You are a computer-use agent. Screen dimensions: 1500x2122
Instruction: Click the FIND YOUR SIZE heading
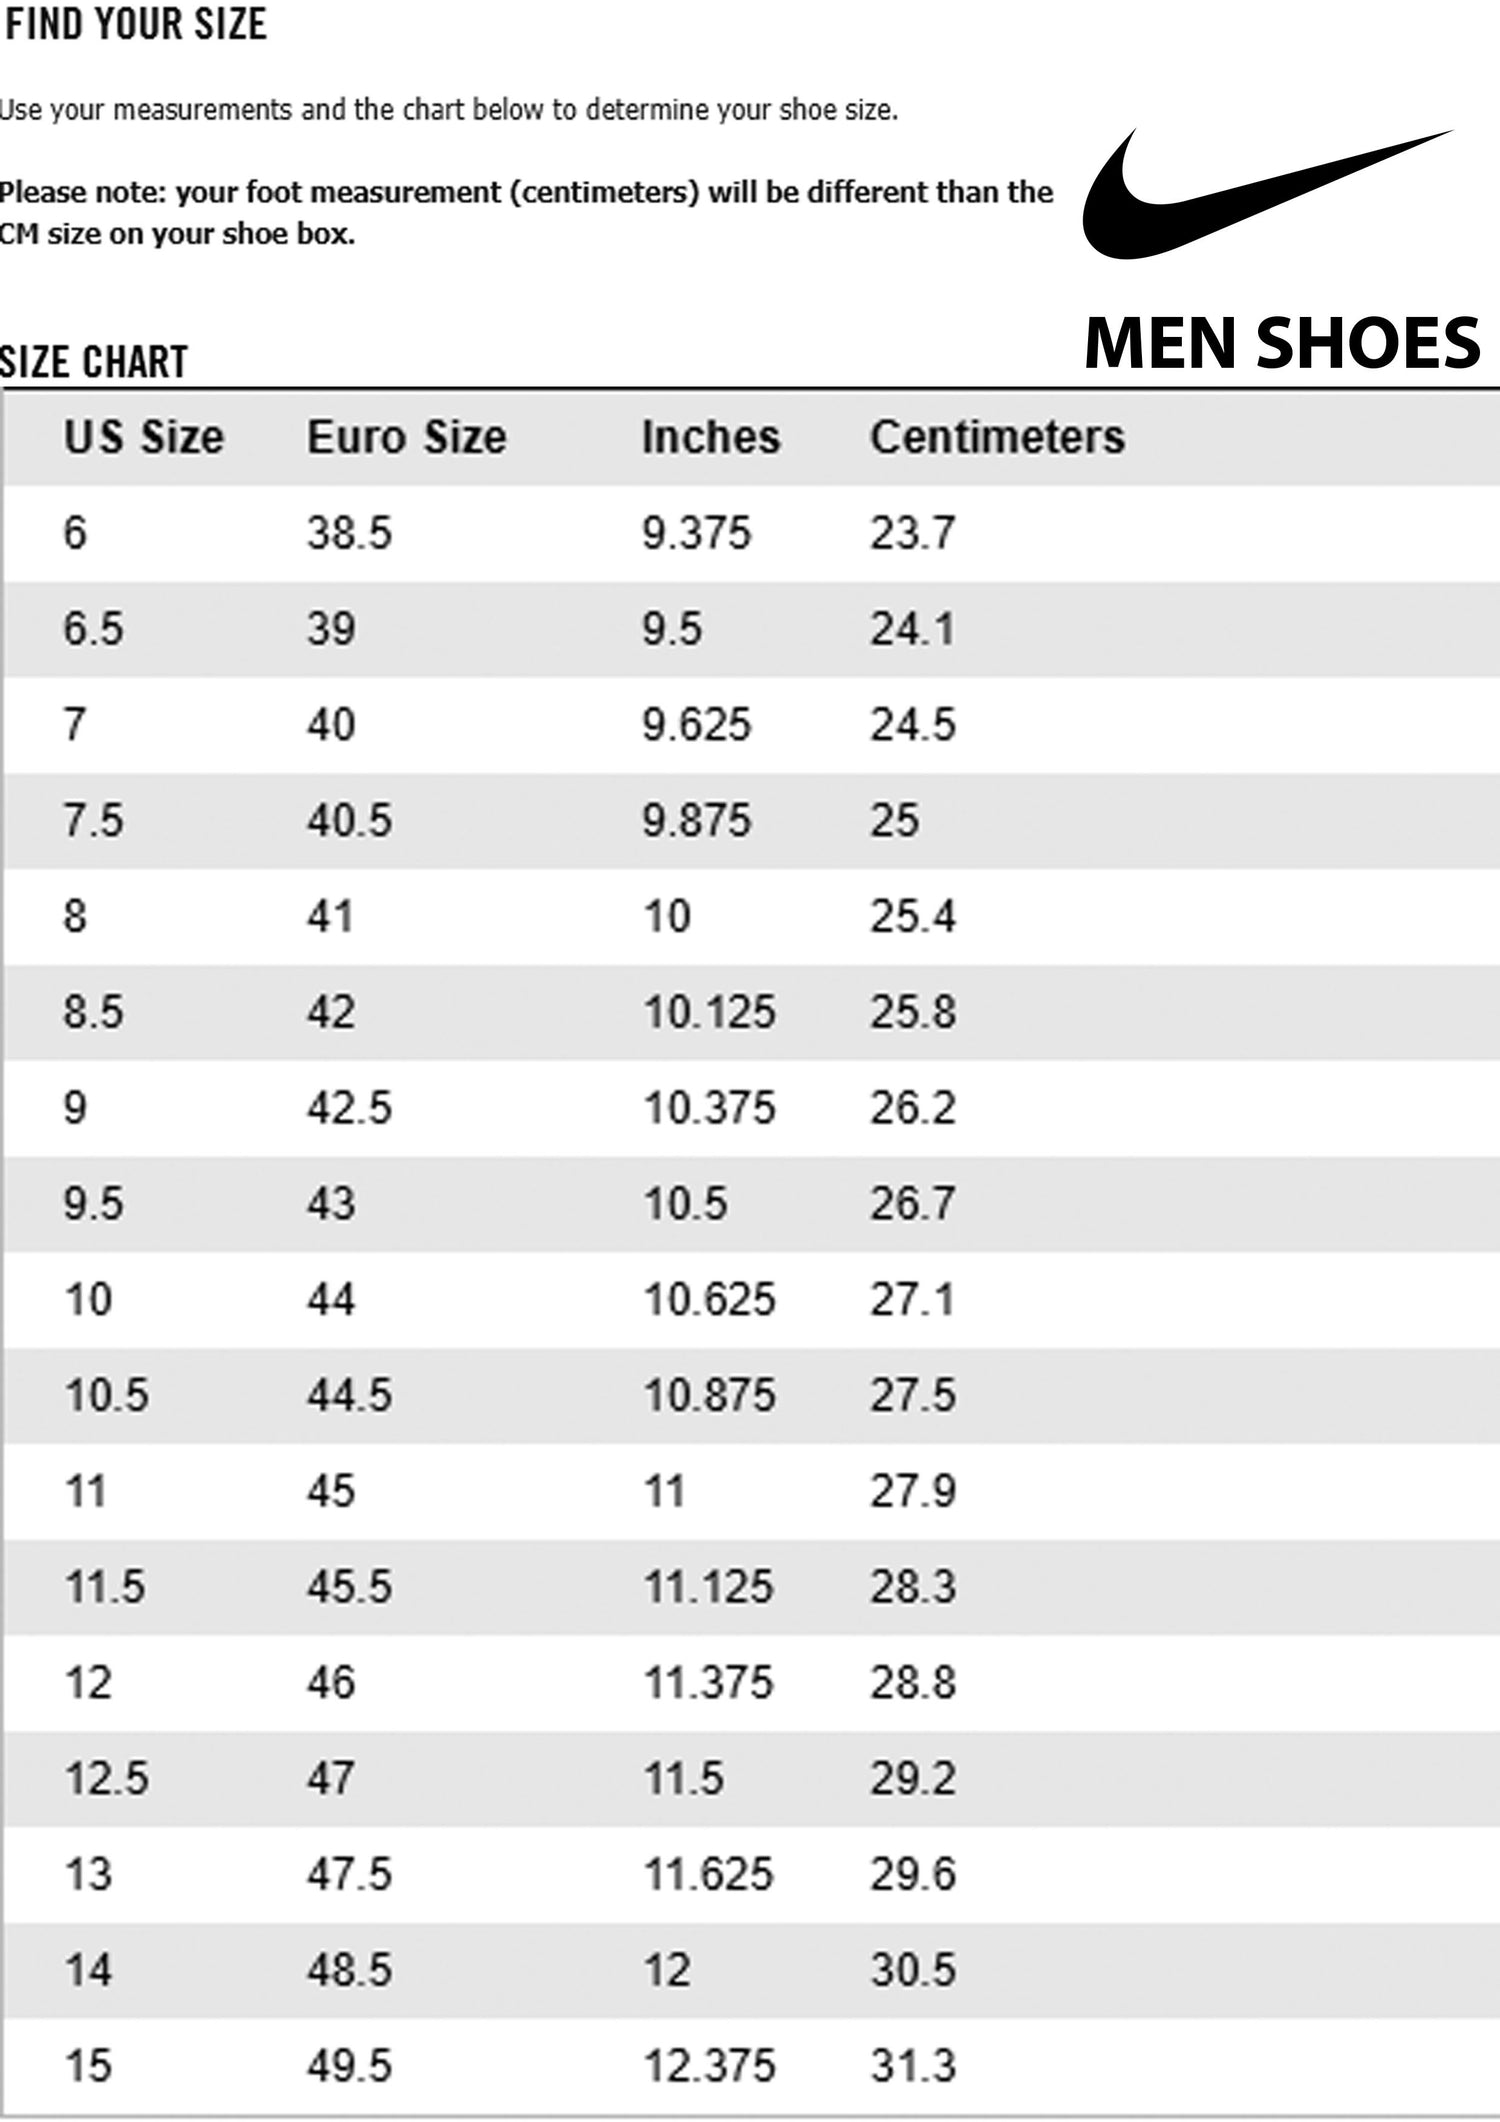click(x=137, y=24)
